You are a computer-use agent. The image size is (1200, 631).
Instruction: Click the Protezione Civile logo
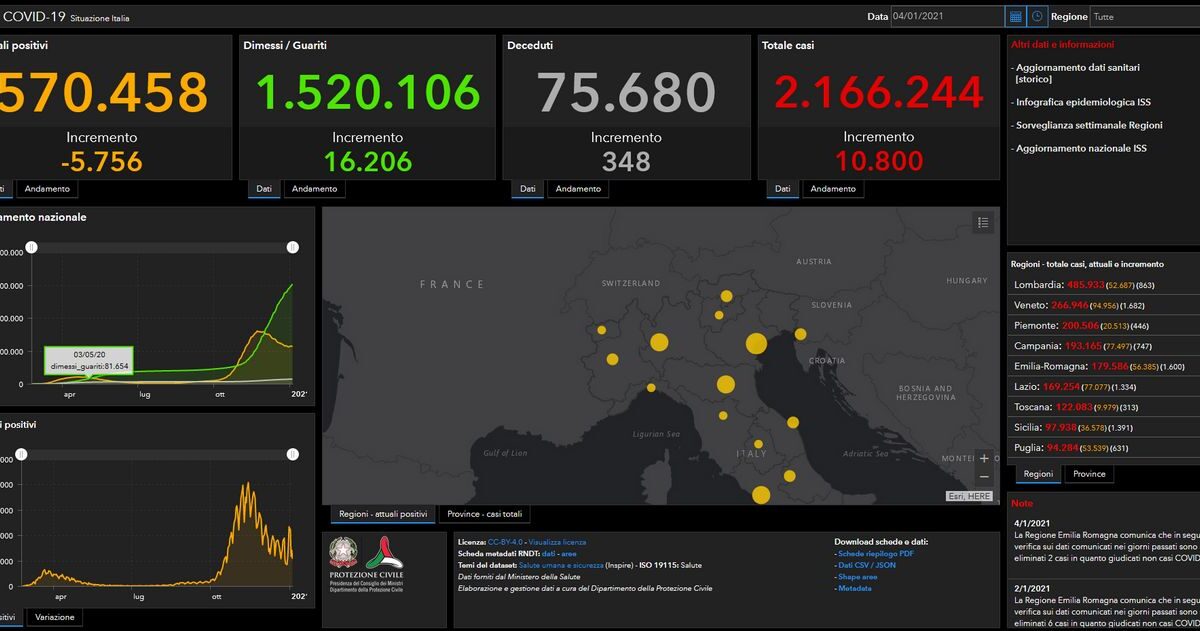(x=384, y=564)
